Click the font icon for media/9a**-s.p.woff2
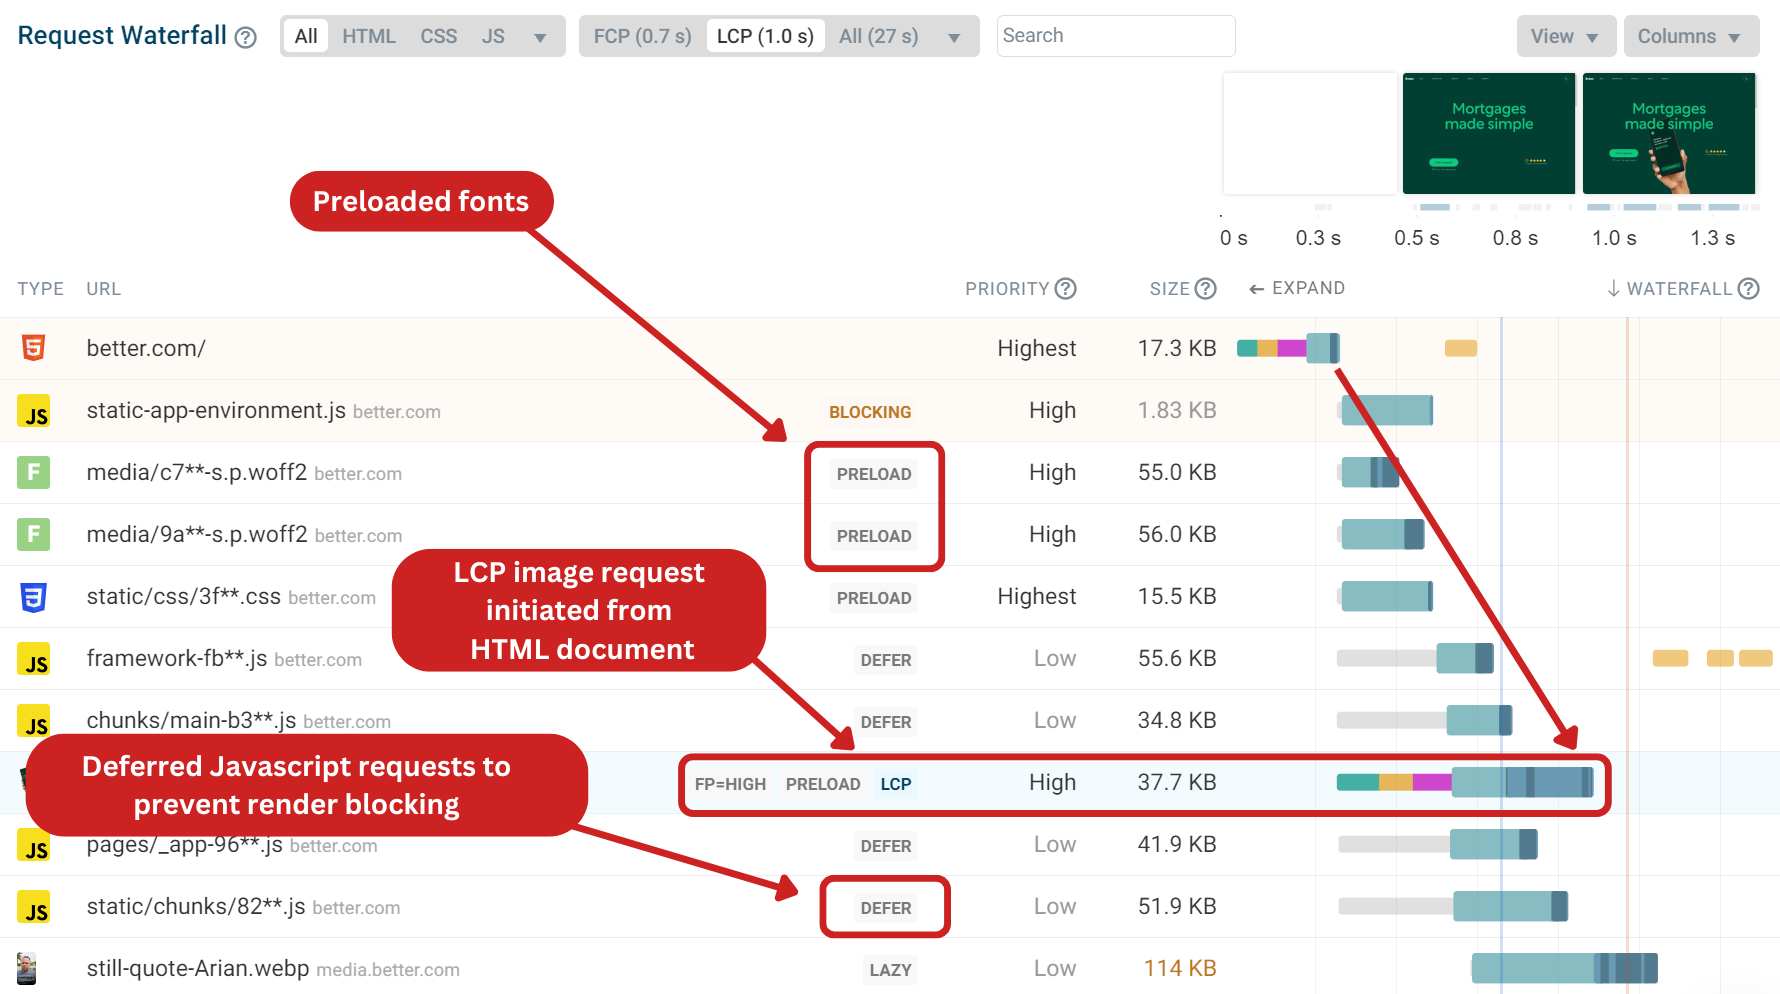The image size is (1780, 994). tap(33, 534)
